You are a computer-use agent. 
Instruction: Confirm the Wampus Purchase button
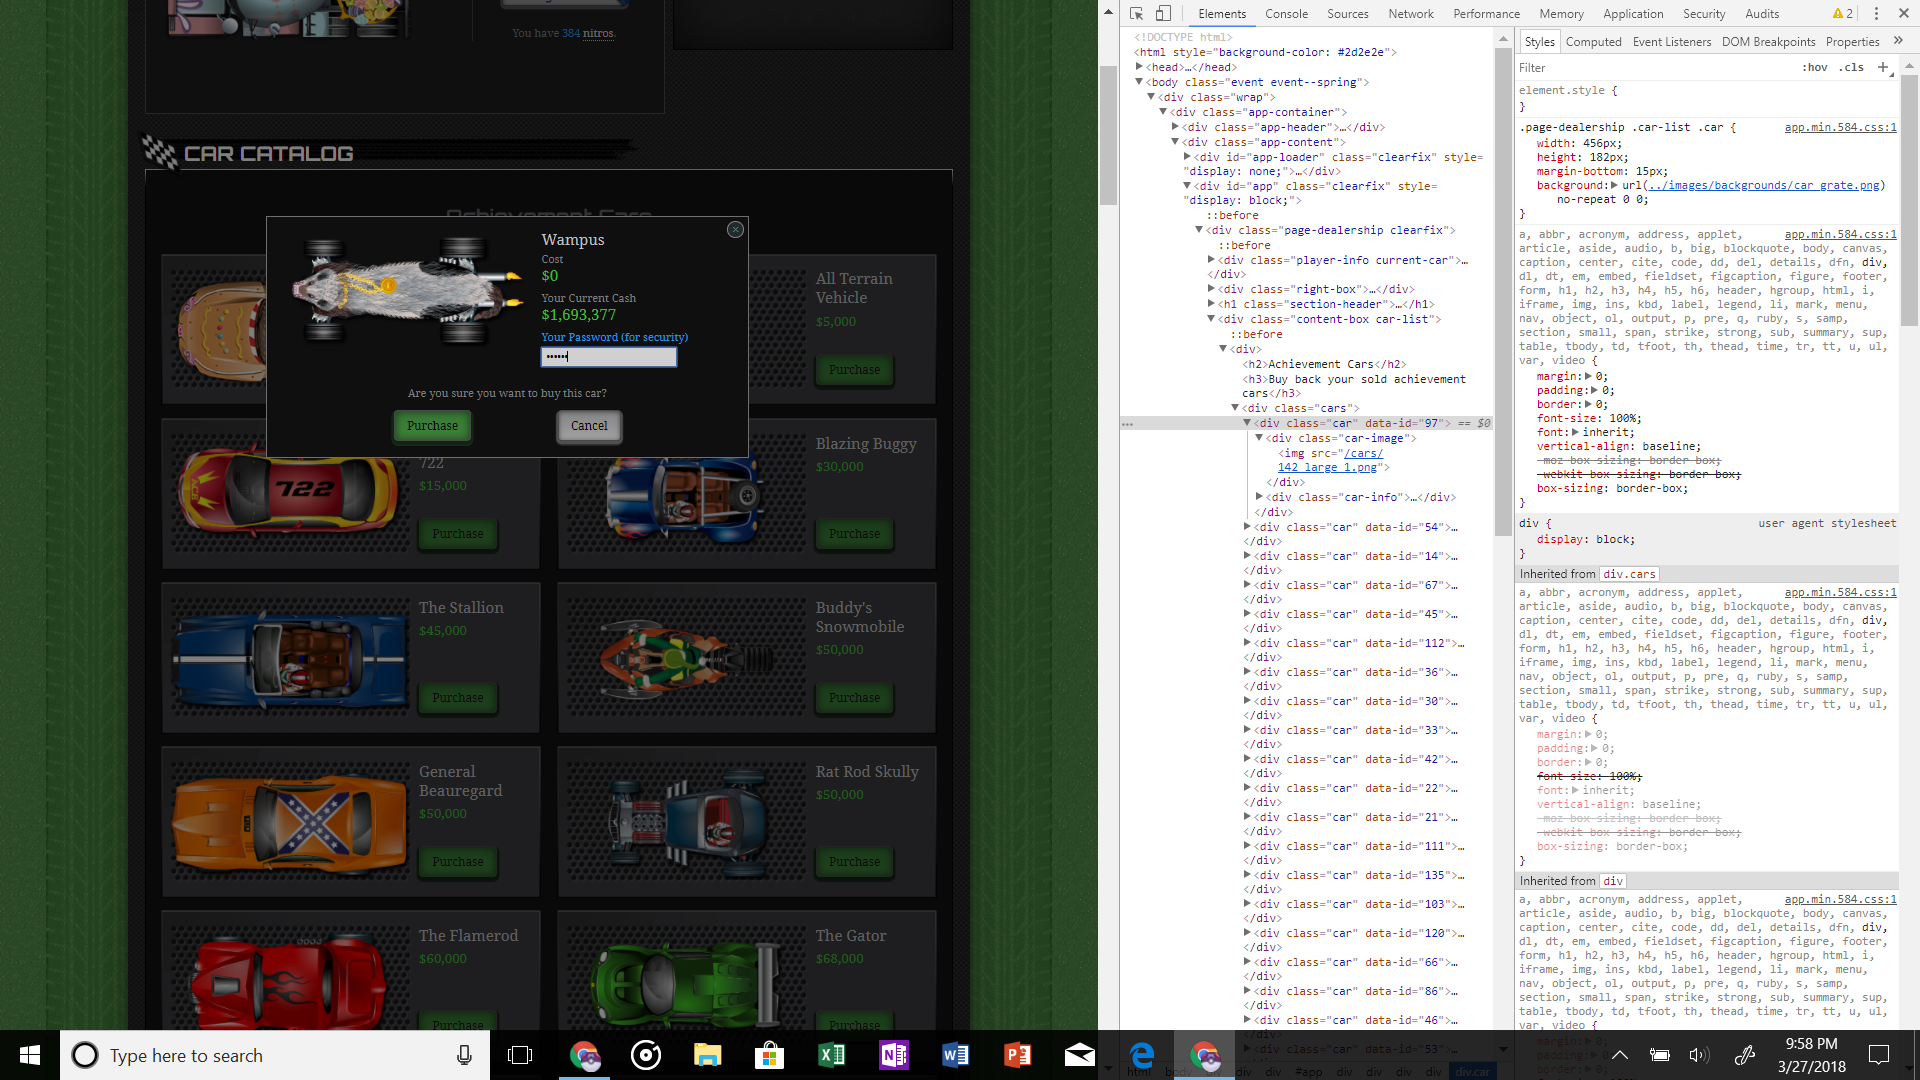click(x=432, y=426)
